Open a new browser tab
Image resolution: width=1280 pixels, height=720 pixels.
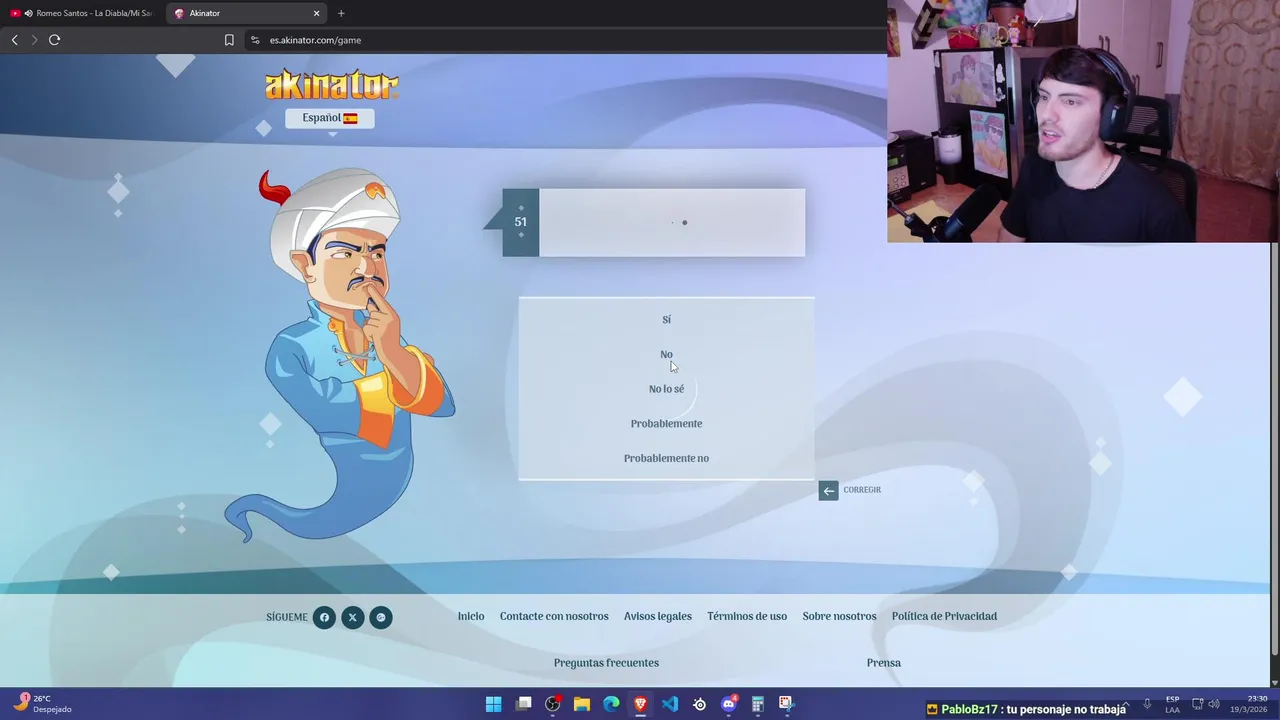click(x=341, y=13)
